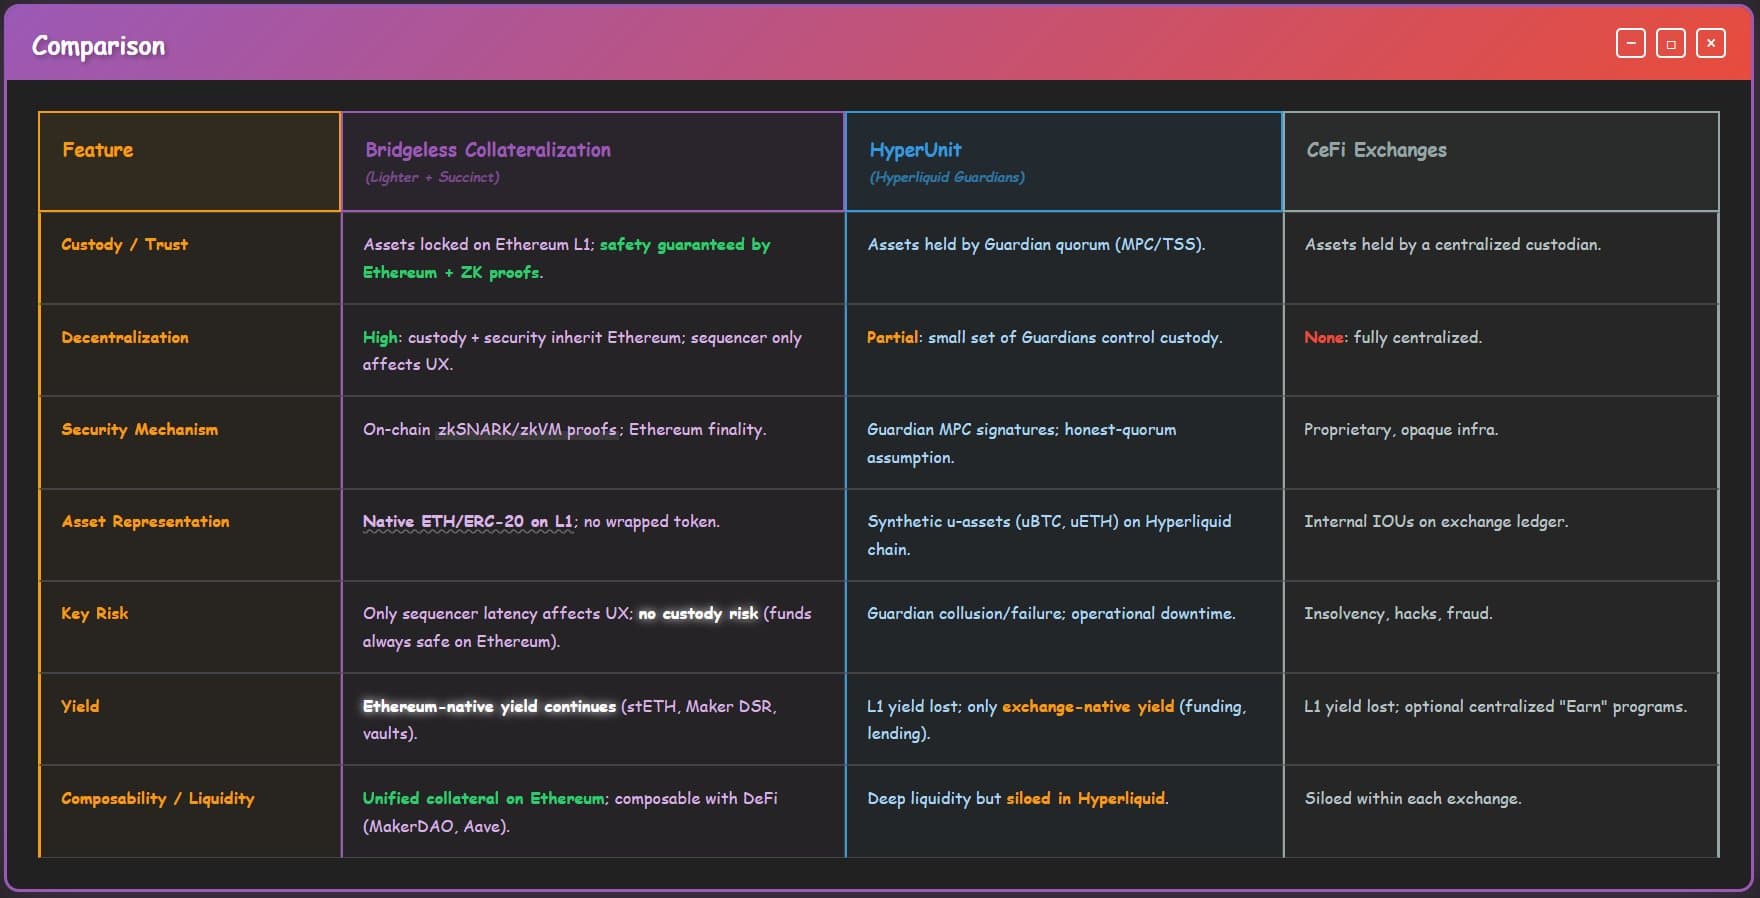
Task: Click cell 'Guardian collusion/failure; operational downtime'
Action: tap(1064, 627)
